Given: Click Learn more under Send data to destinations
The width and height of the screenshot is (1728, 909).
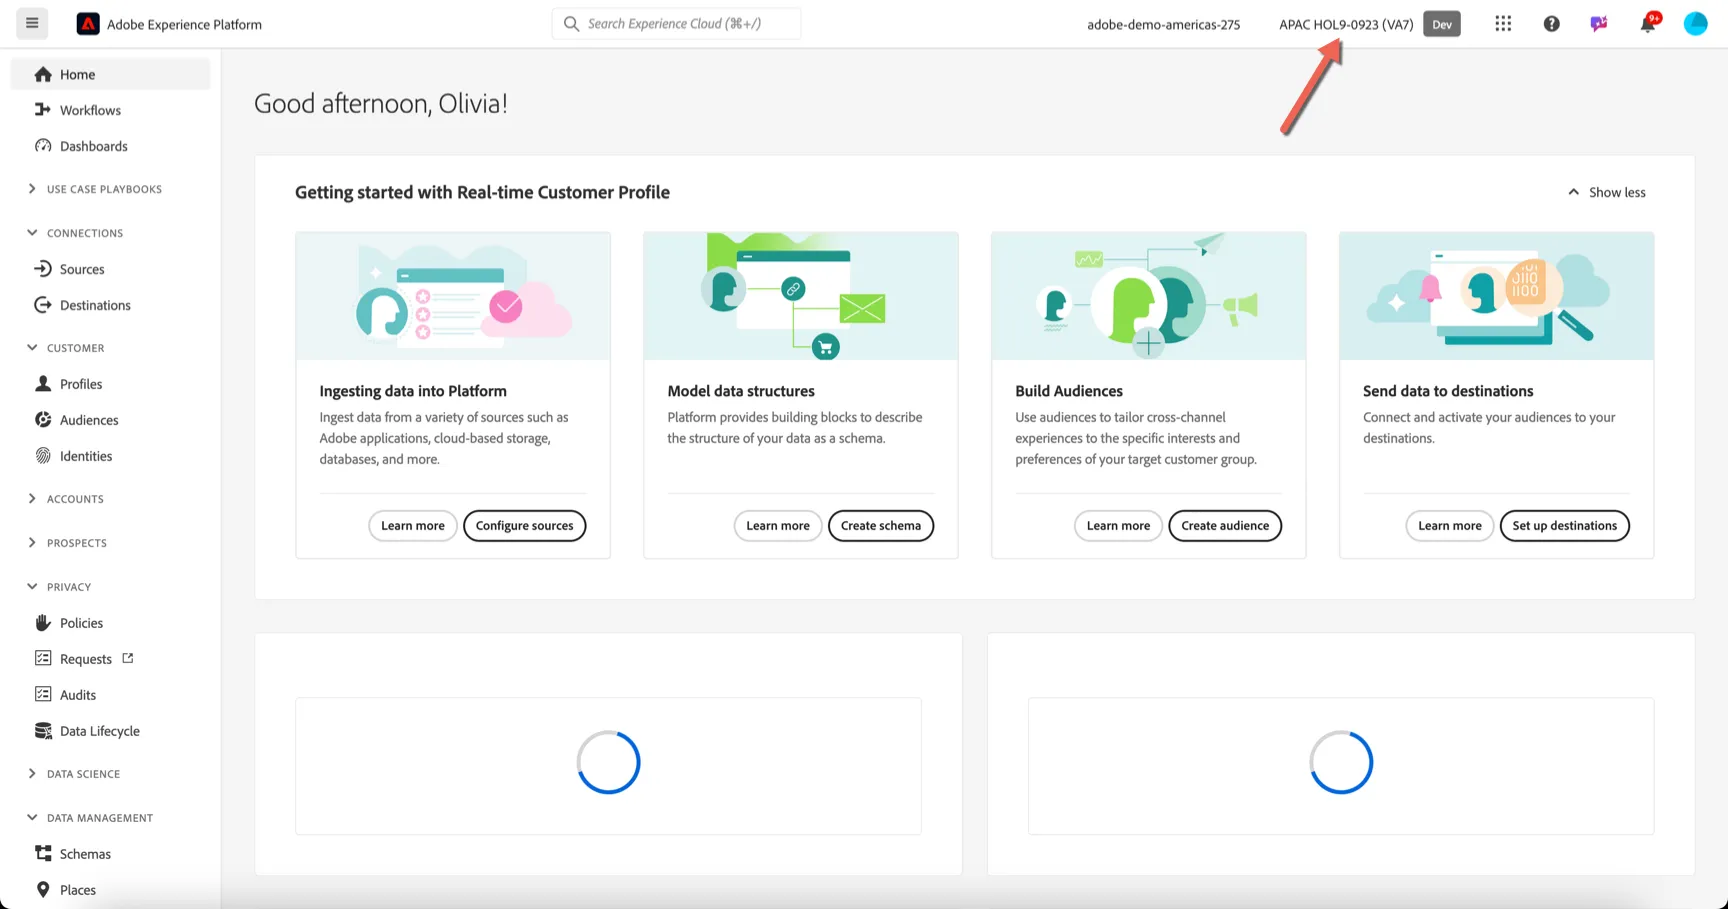Looking at the screenshot, I should pos(1450,525).
